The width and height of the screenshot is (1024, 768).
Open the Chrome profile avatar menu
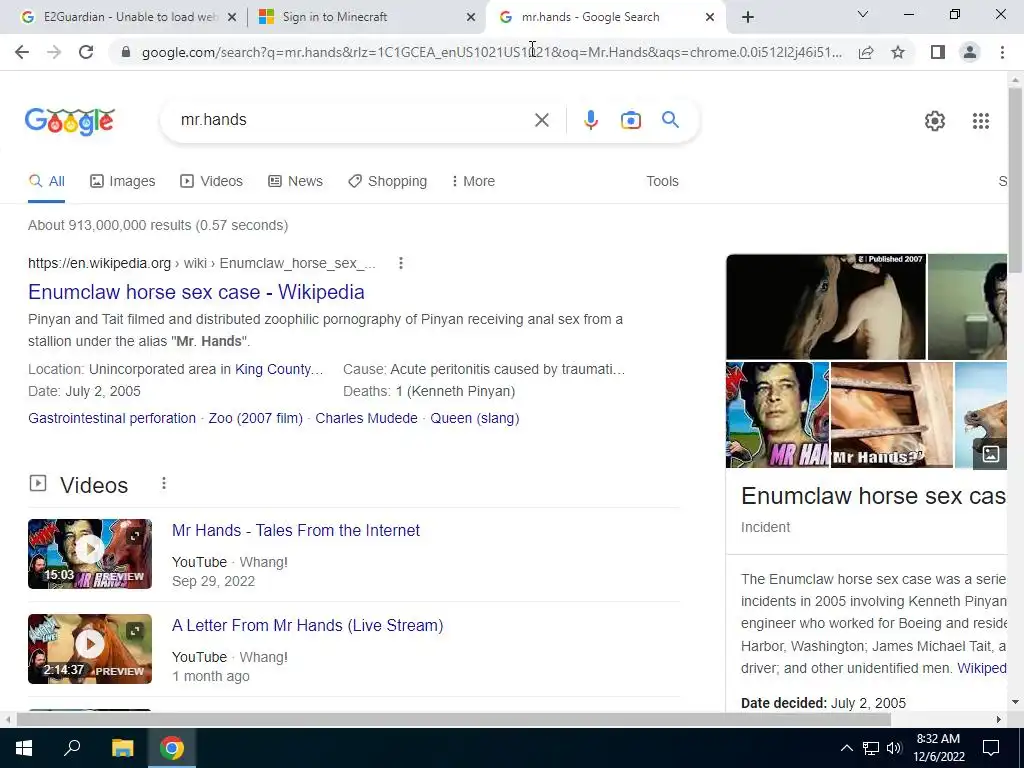click(x=970, y=52)
